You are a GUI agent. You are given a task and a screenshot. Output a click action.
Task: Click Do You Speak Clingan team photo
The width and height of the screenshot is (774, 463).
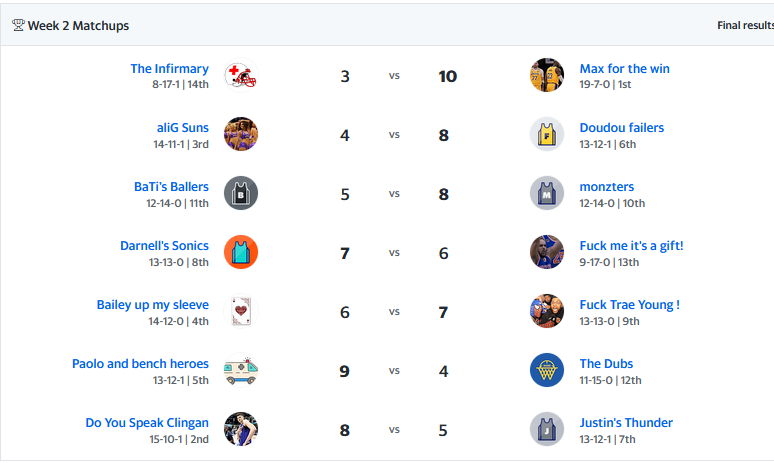click(x=241, y=430)
